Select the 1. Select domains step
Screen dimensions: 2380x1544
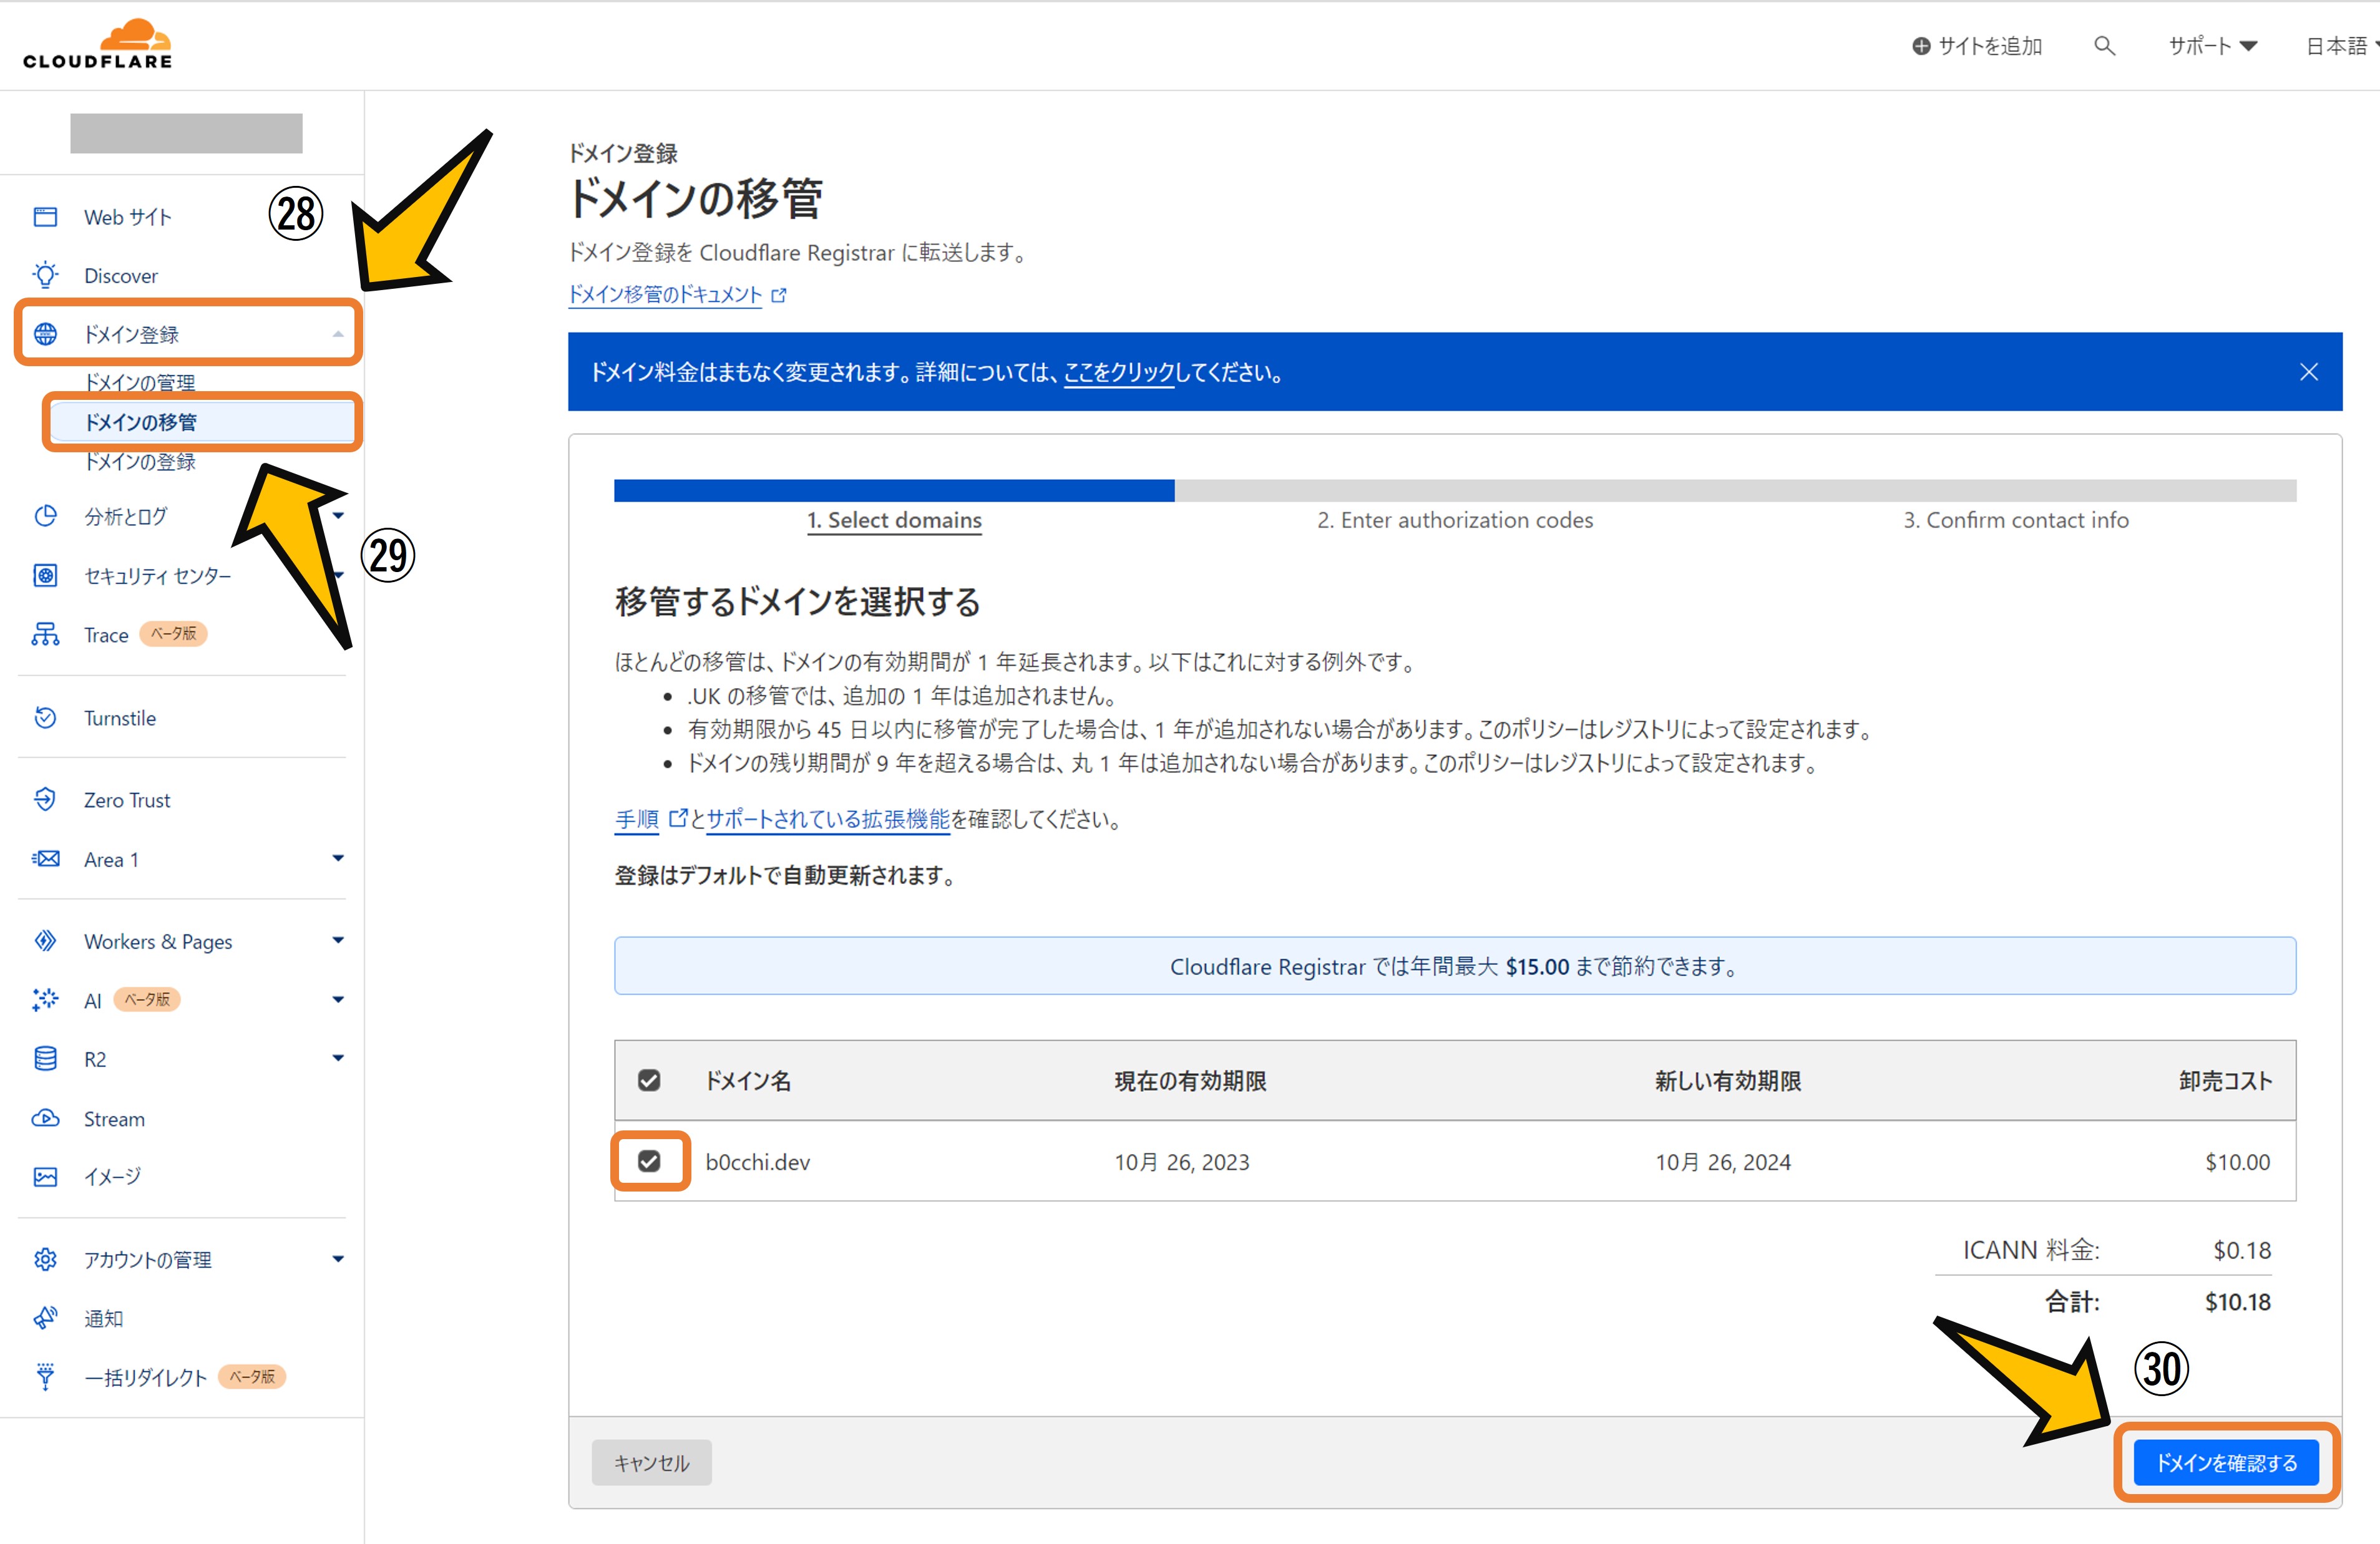[894, 520]
